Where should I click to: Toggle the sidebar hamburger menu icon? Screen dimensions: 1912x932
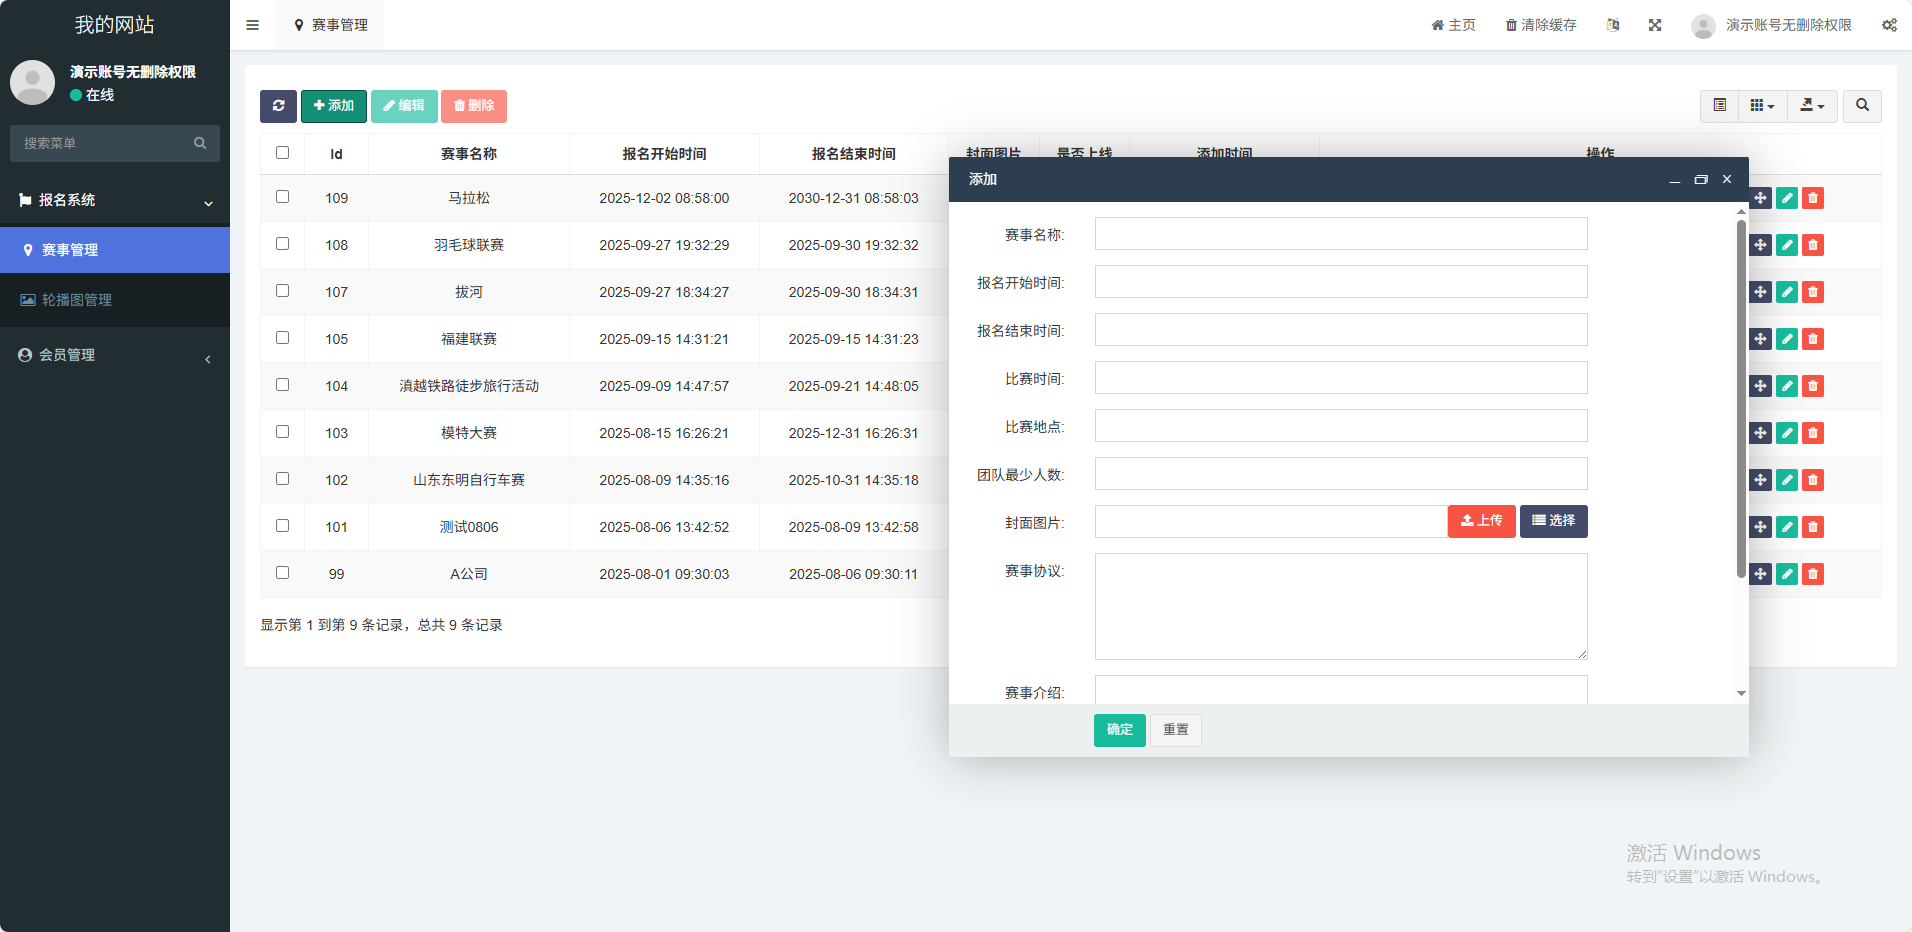(253, 25)
